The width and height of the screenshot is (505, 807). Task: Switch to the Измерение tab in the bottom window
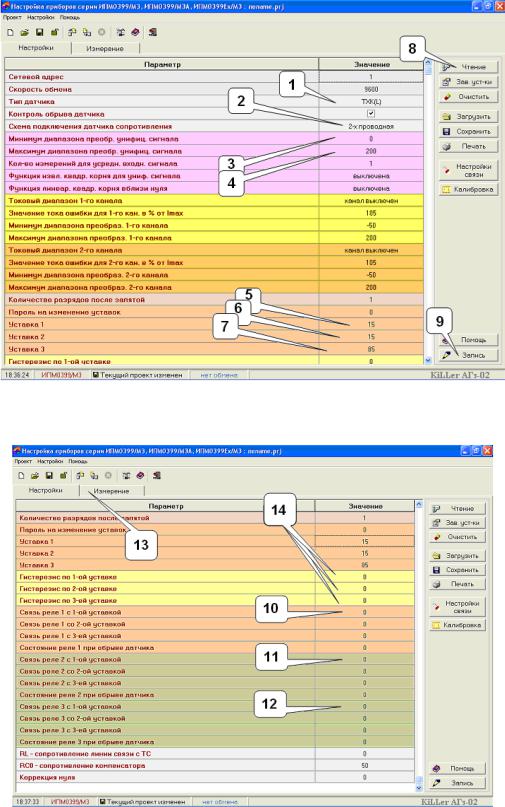click(111, 492)
